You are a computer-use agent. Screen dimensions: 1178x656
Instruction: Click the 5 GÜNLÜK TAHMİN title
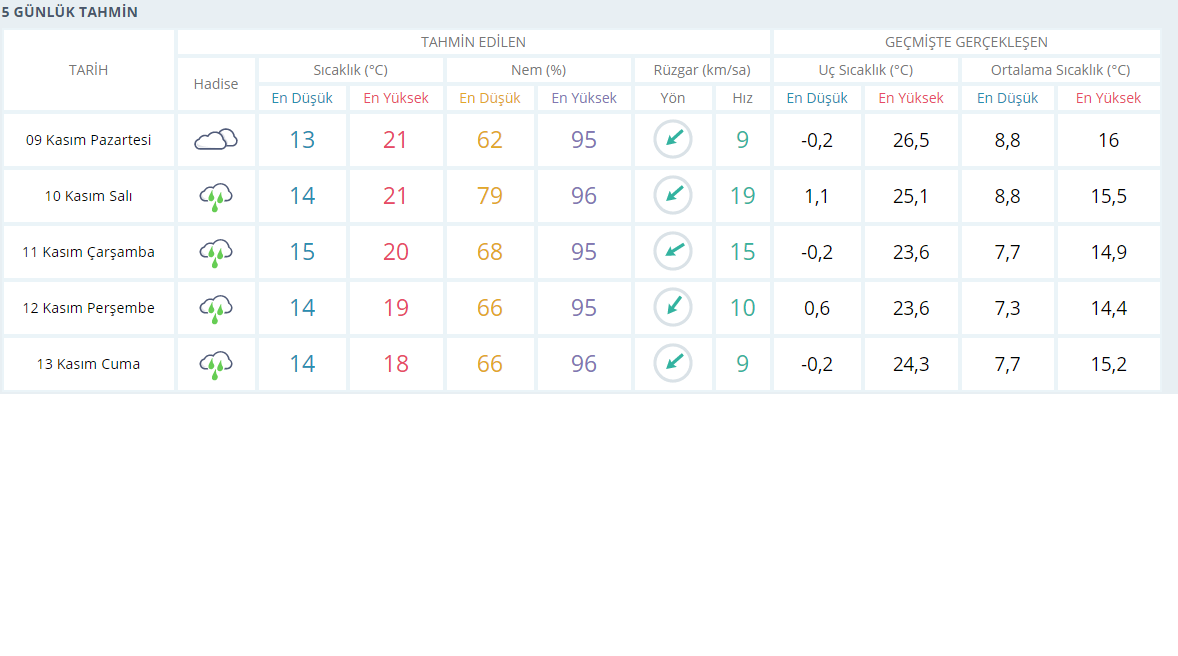(70, 12)
